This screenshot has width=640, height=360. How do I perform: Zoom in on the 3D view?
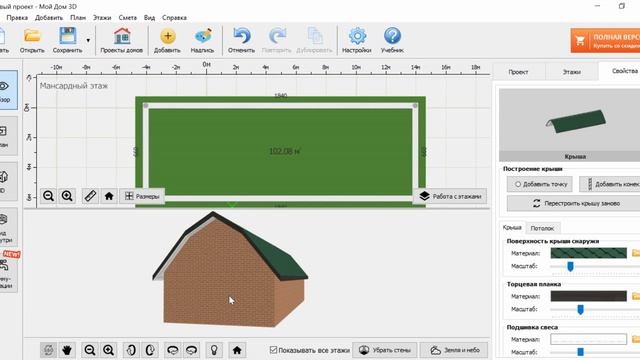tap(109, 350)
